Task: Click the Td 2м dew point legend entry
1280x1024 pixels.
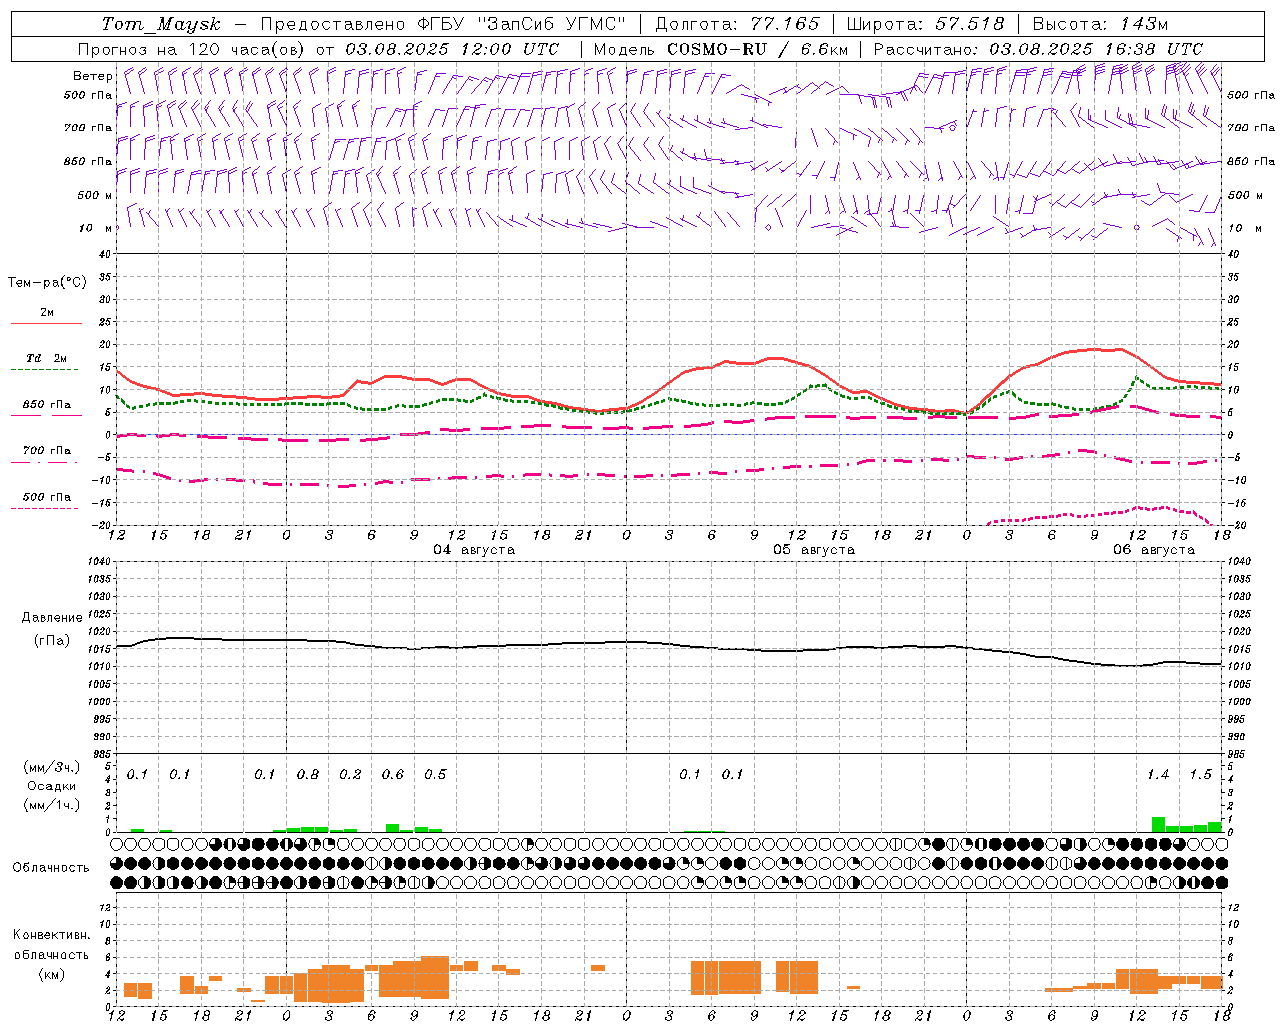Action: [x=46, y=358]
